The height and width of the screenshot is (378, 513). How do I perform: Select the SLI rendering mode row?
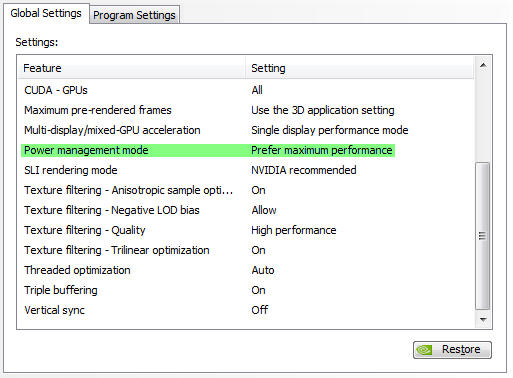coord(246,170)
